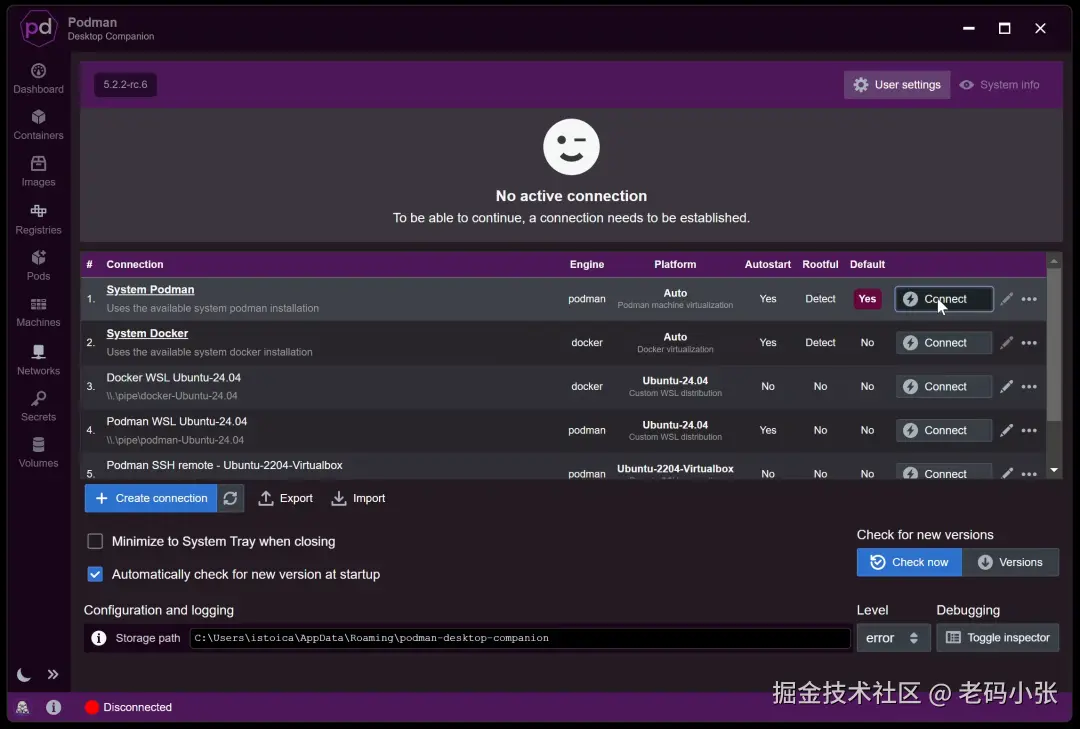Connect to System Podman

[x=944, y=299]
